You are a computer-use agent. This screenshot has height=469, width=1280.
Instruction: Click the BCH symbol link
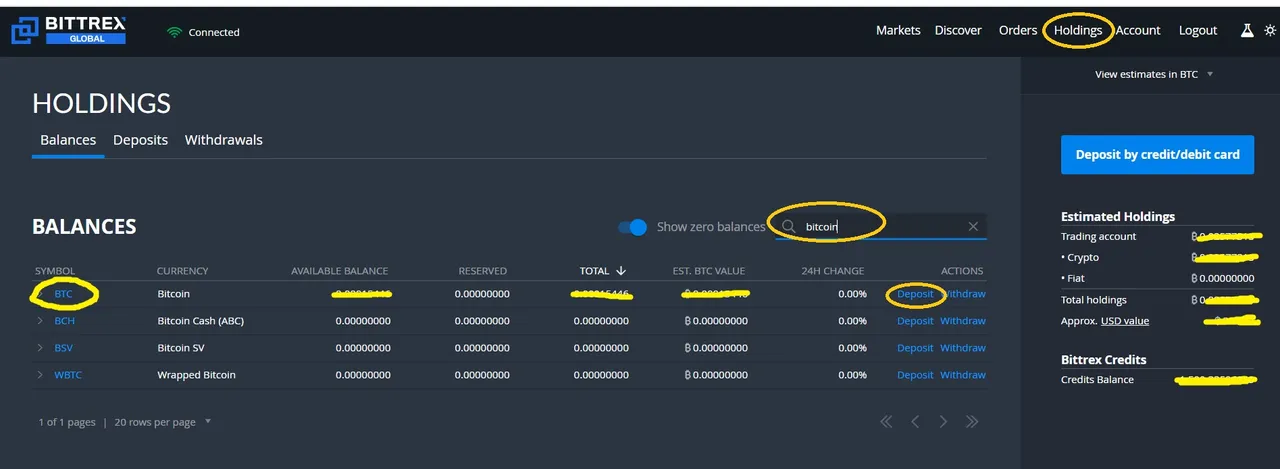[x=64, y=321]
